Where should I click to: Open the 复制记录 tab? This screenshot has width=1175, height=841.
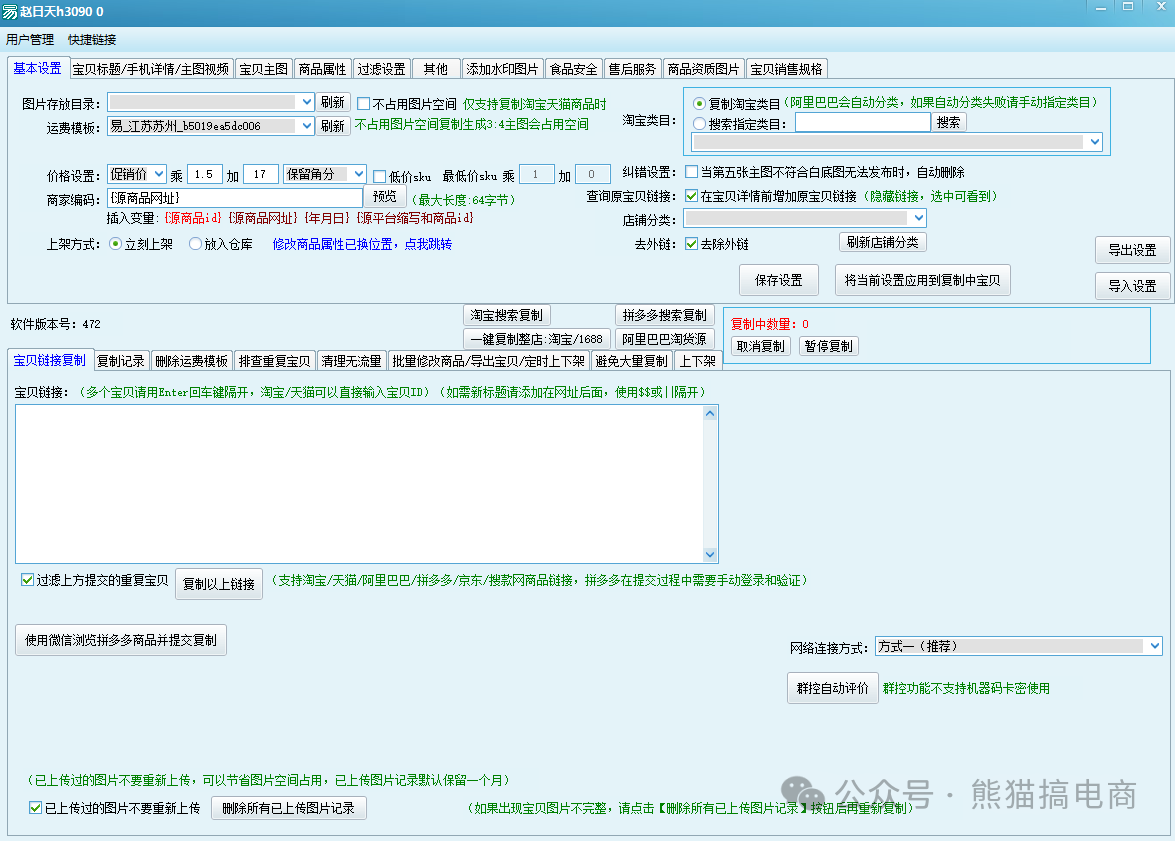tap(121, 361)
